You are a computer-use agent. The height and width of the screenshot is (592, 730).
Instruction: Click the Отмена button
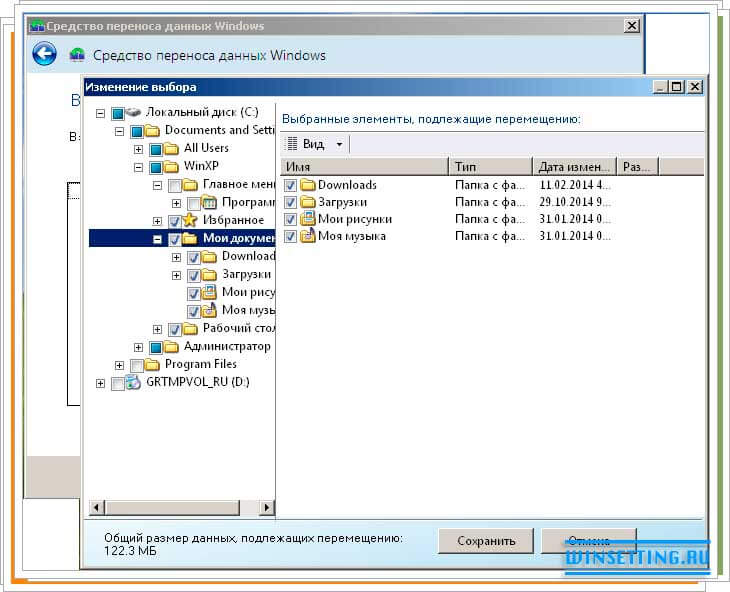click(588, 541)
